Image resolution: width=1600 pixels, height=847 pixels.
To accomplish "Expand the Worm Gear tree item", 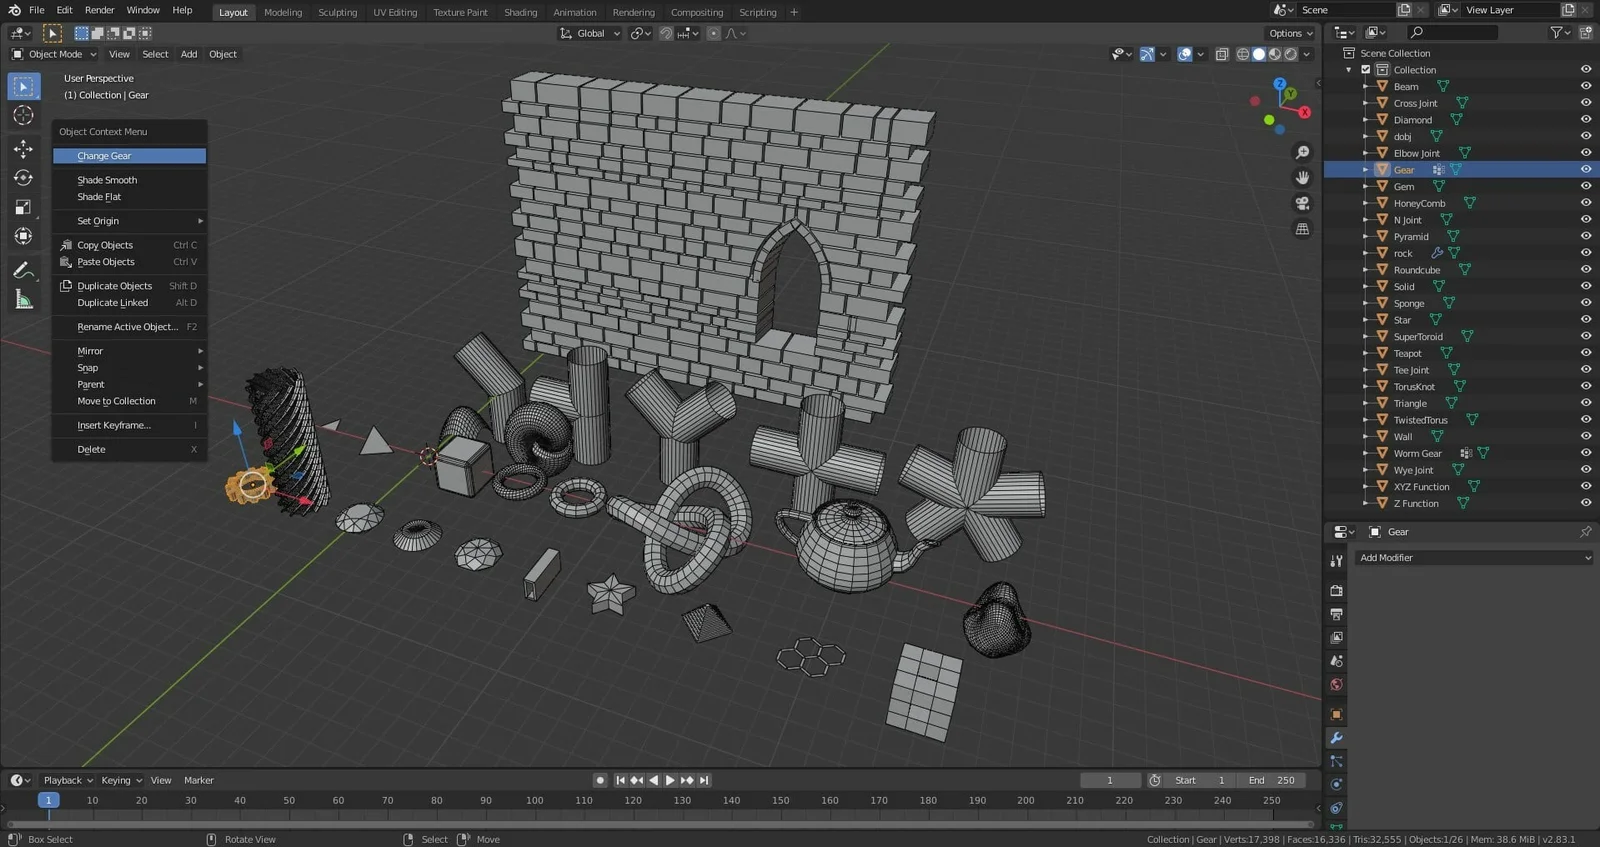I will coord(1366,453).
